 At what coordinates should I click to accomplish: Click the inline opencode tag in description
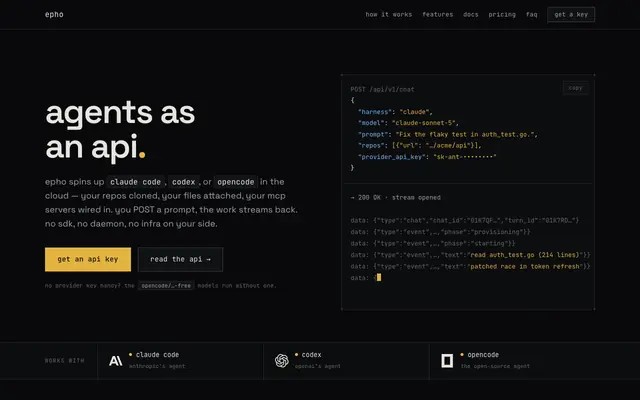236,182
